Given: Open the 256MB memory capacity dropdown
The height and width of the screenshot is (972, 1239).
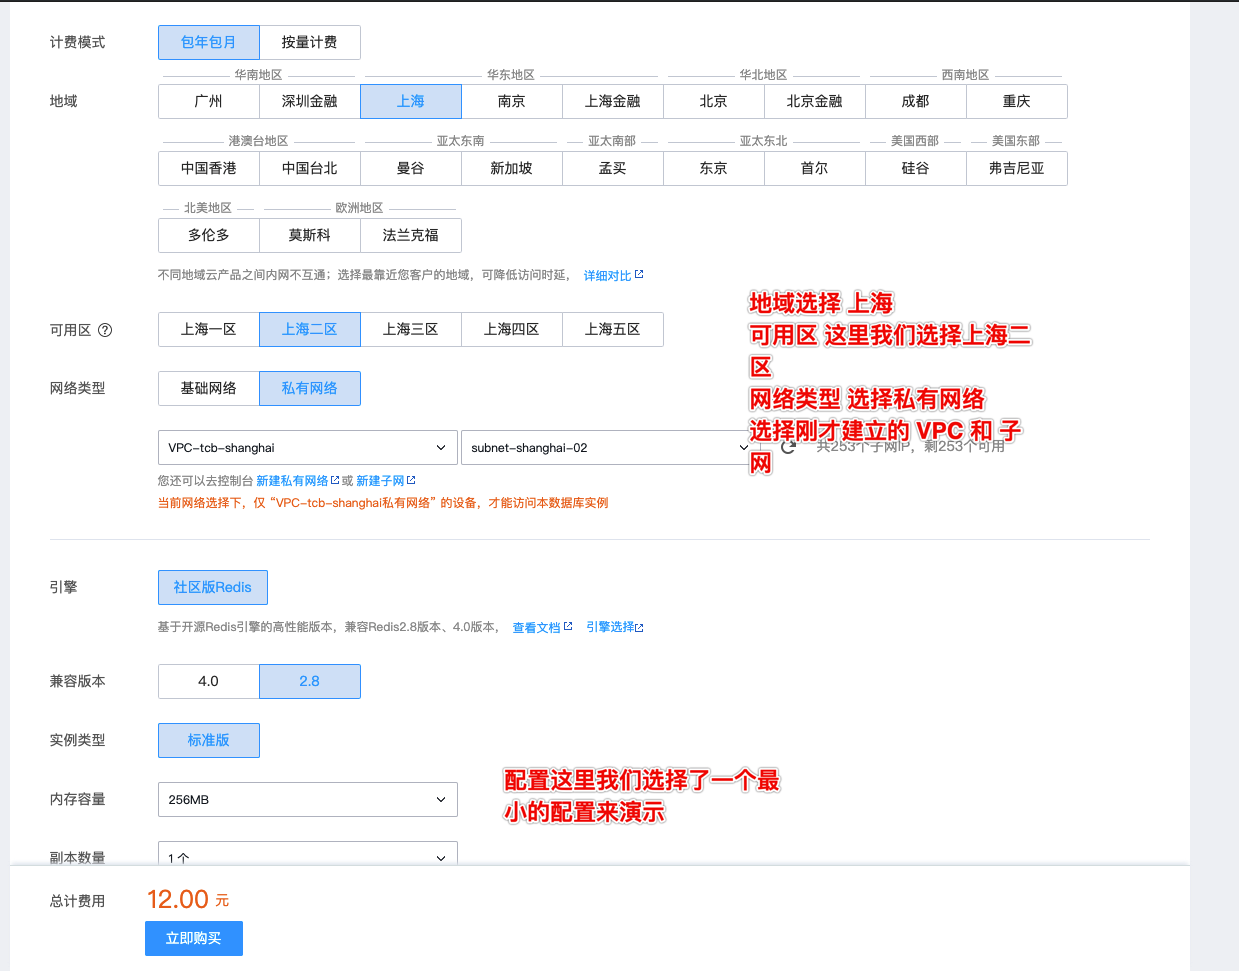Looking at the screenshot, I should [307, 799].
